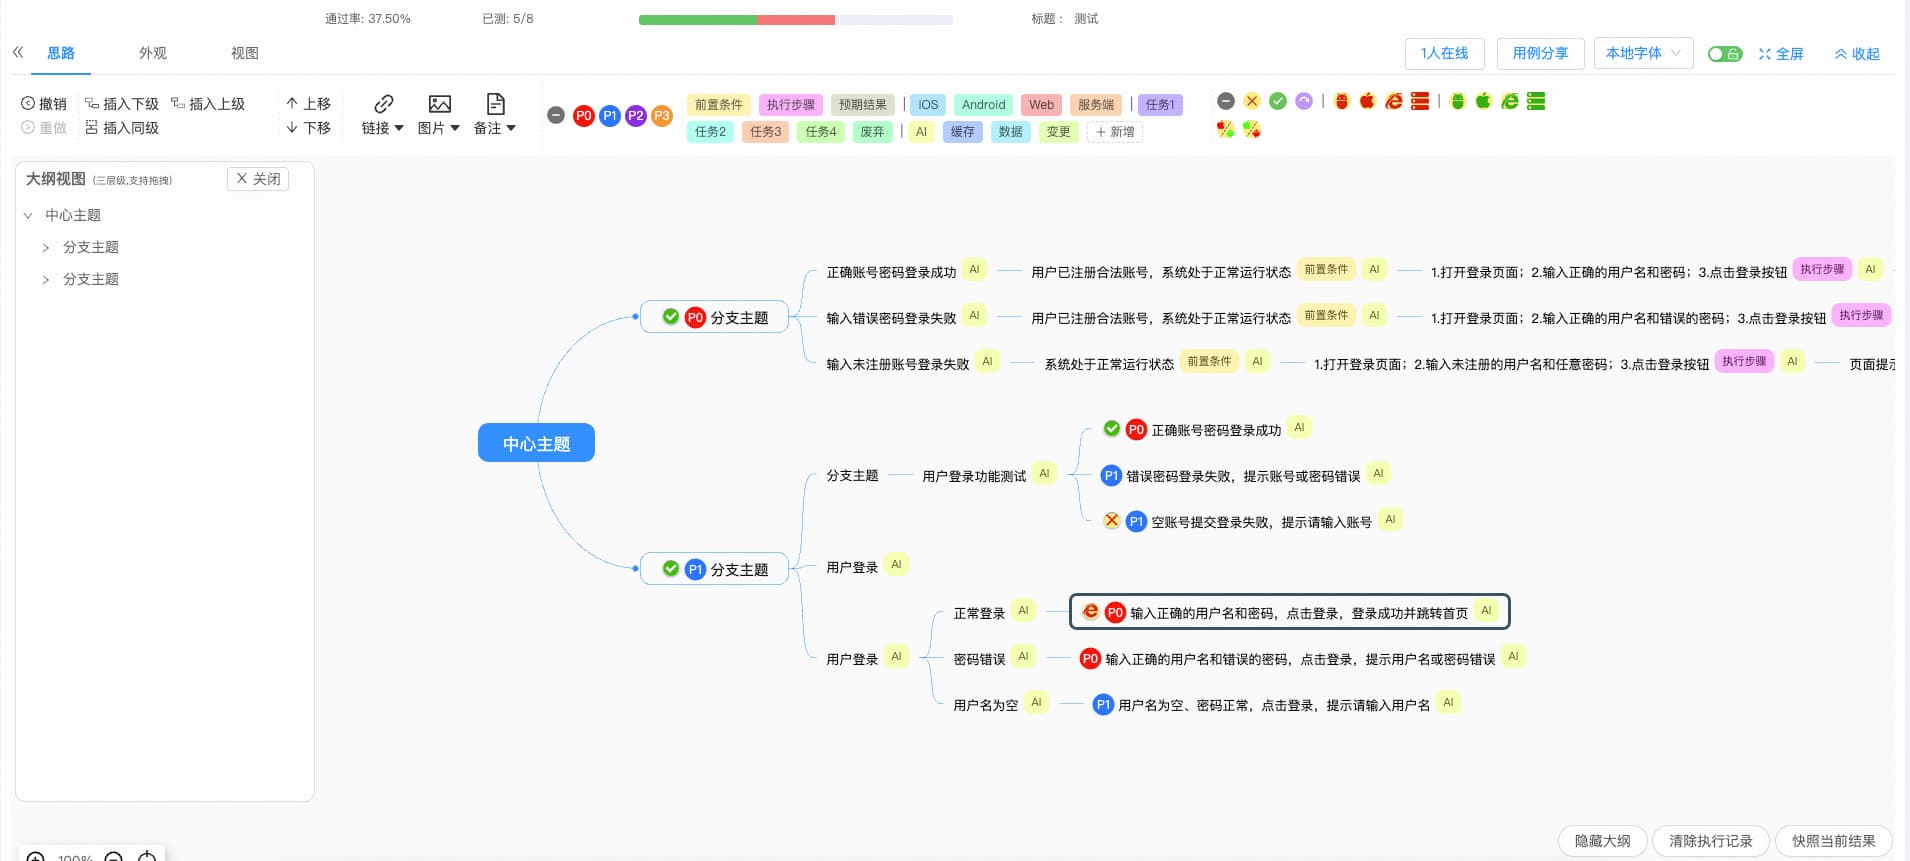
Task: Click the yellow fail X result icon
Action: pyautogui.click(x=1252, y=101)
